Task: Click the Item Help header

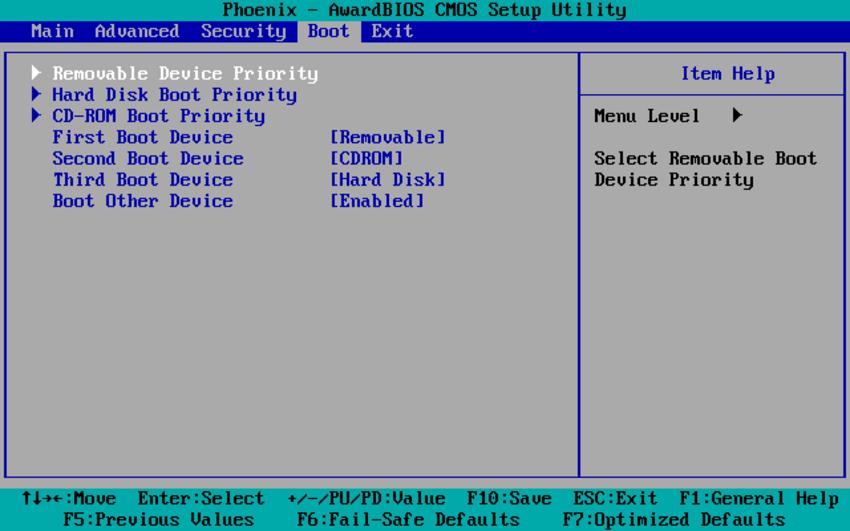Action: point(727,73)
